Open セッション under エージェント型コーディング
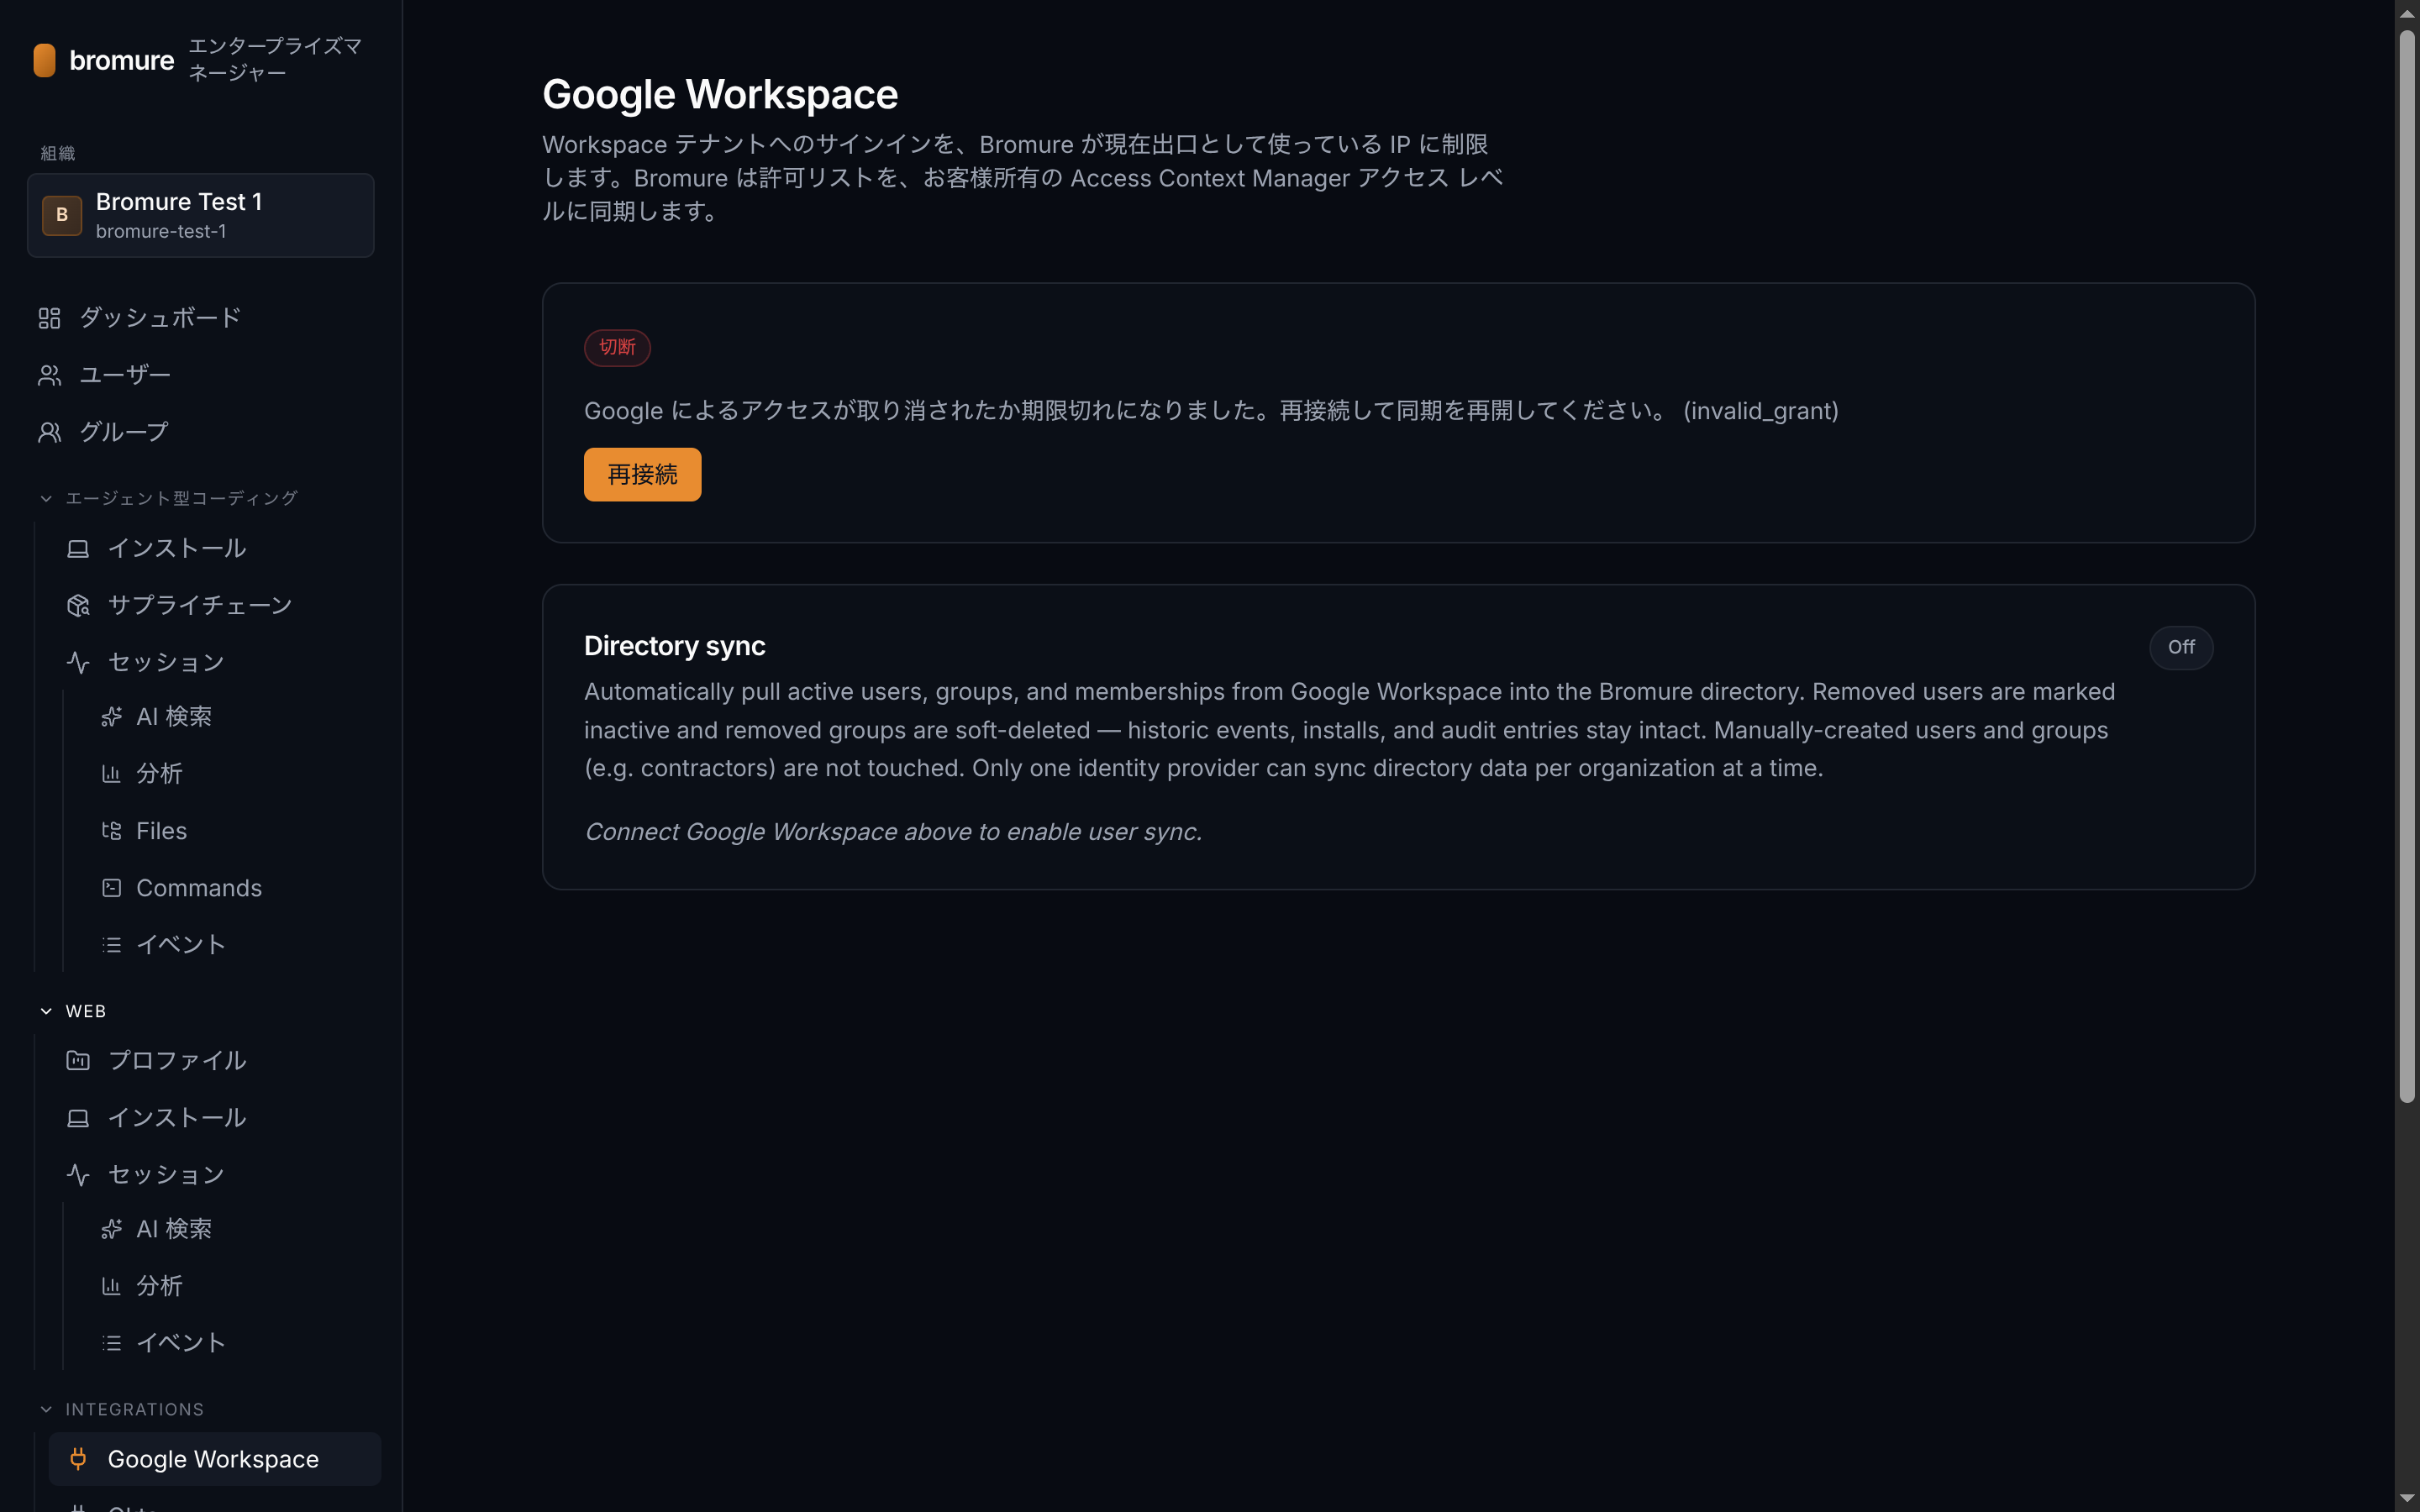2420x1512 pixels. click(x=215, y=662)
